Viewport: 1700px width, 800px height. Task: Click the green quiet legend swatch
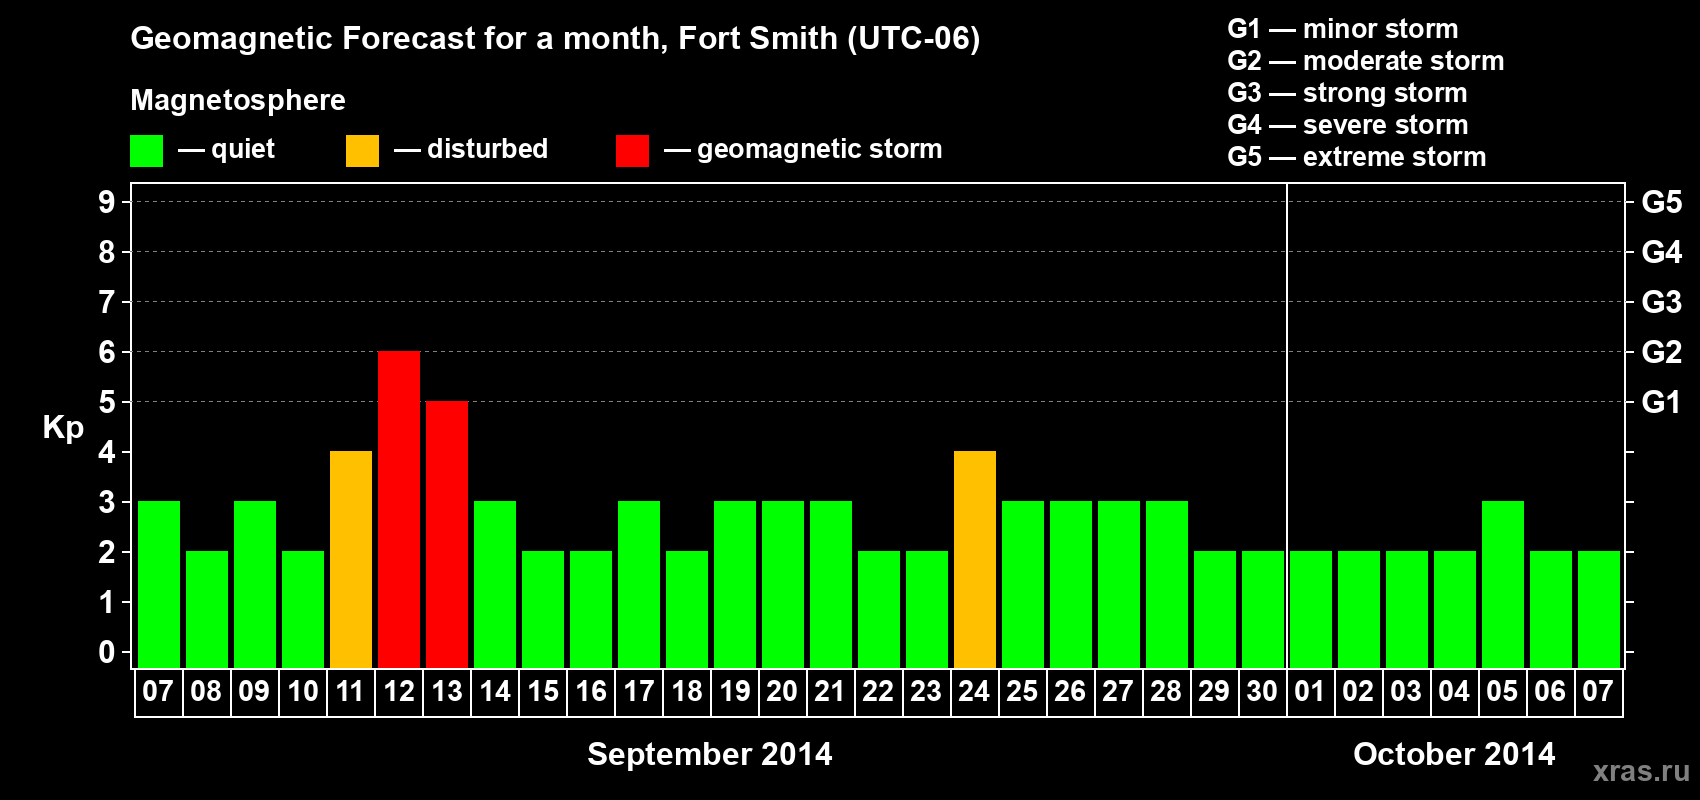click(146, 151)
